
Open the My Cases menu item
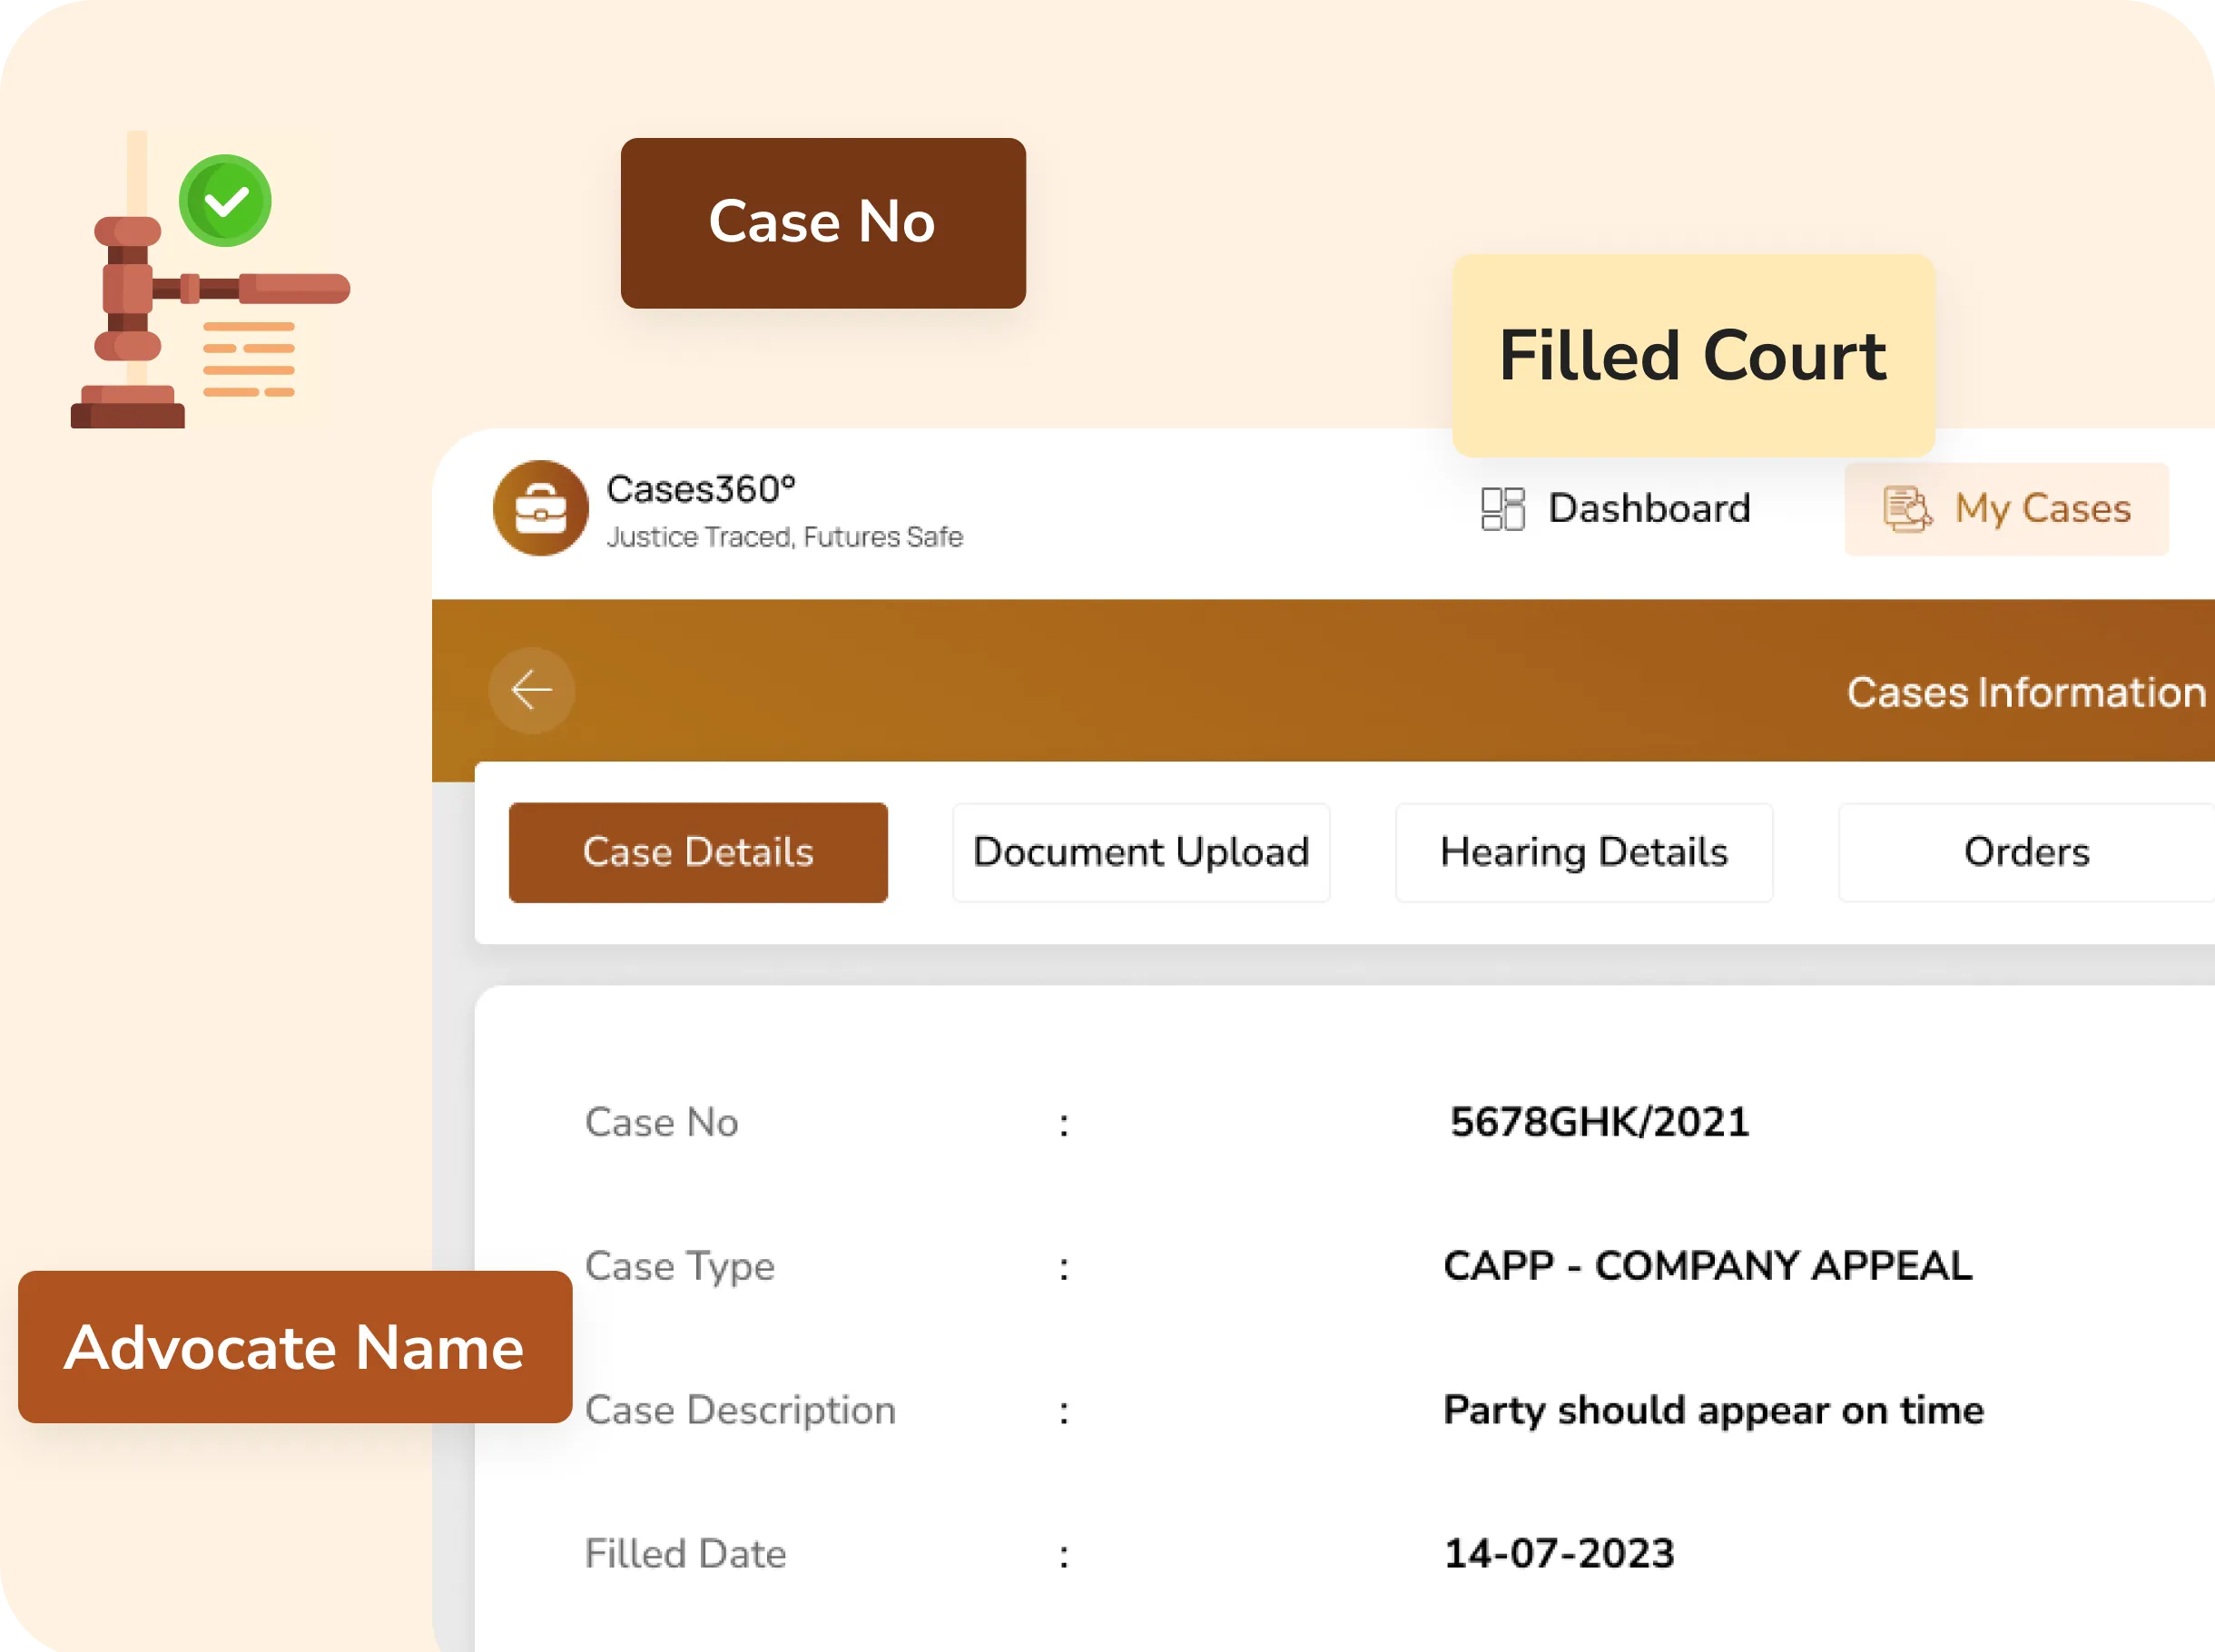click(x=2042, y=509)
